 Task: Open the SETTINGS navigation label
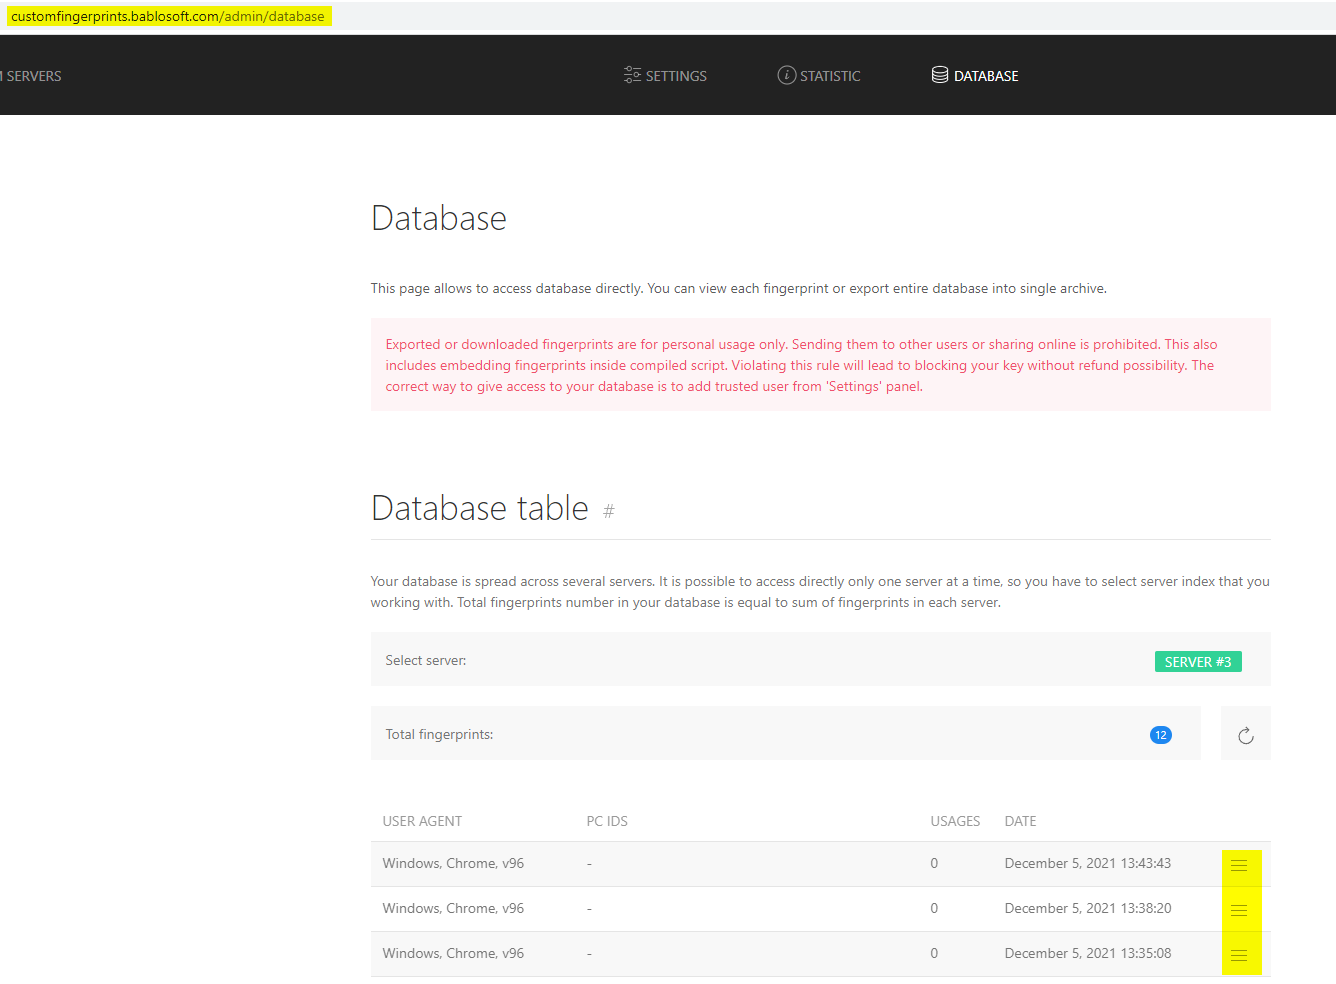click(676, 76)
